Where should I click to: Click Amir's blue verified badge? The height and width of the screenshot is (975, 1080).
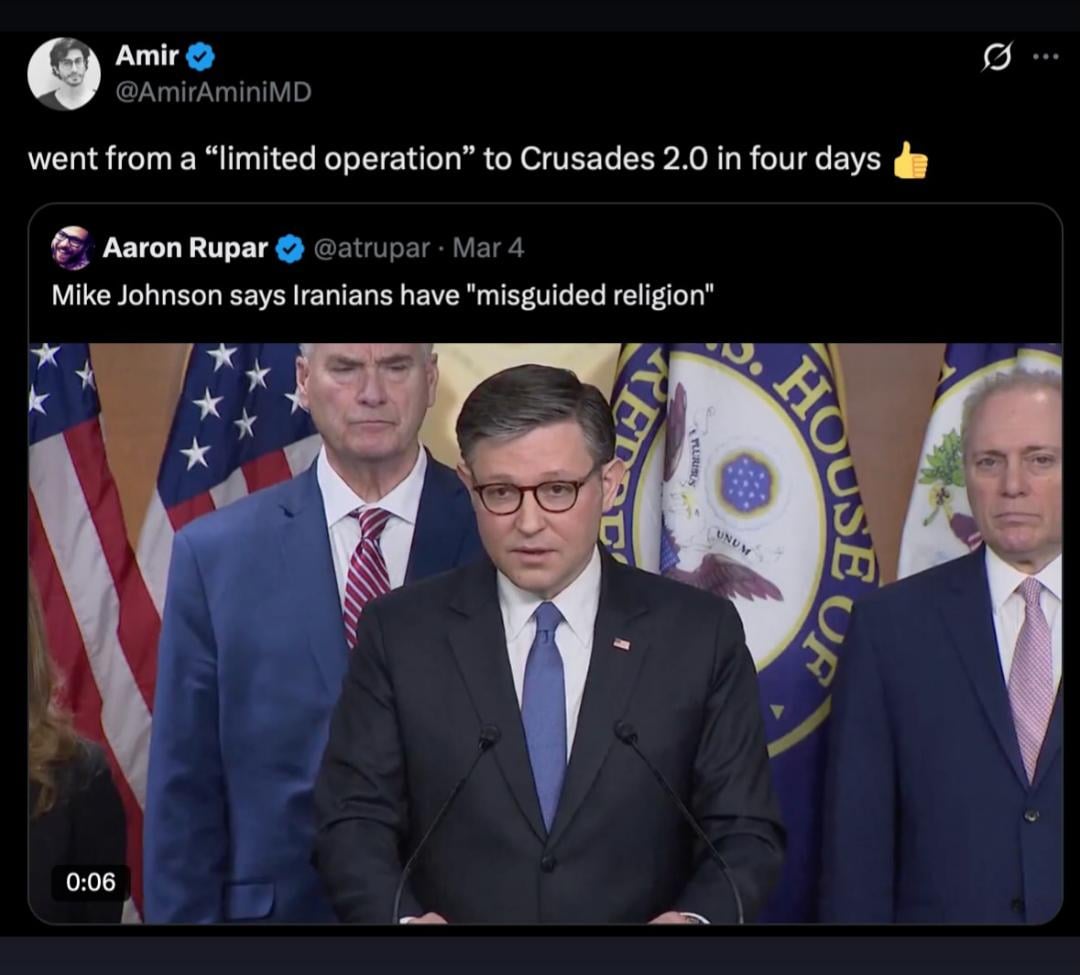[x=200, y=56]
